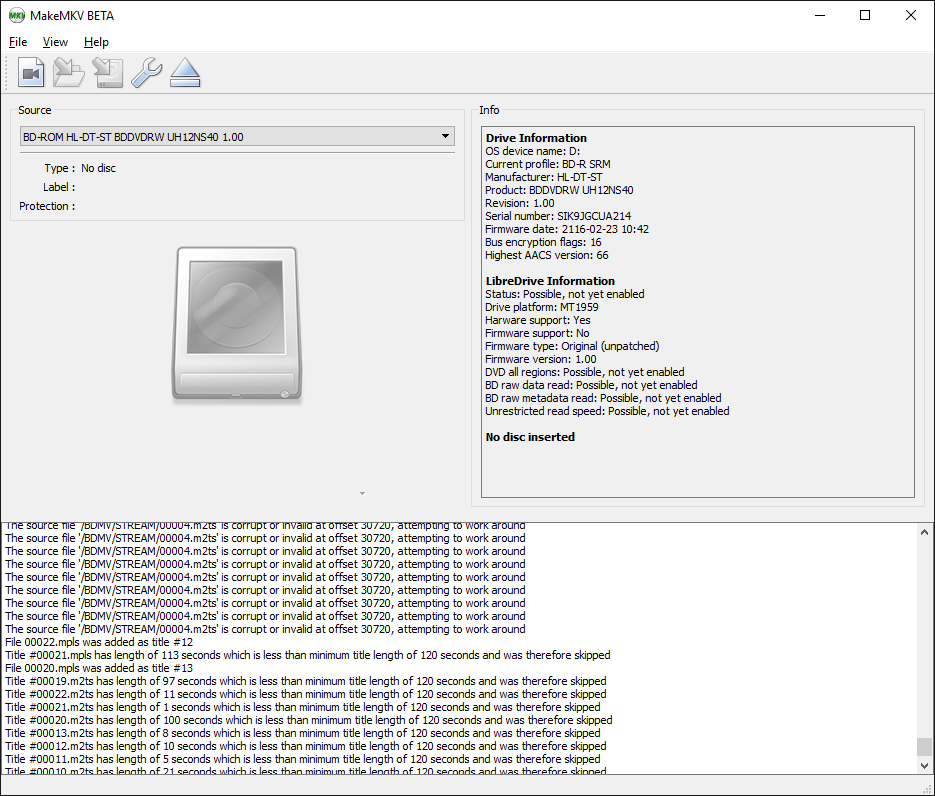This screenshot has height=796, width=935.
Task: Click 'Status: Possible, not yet enabled' line
Action: [564, 294]
